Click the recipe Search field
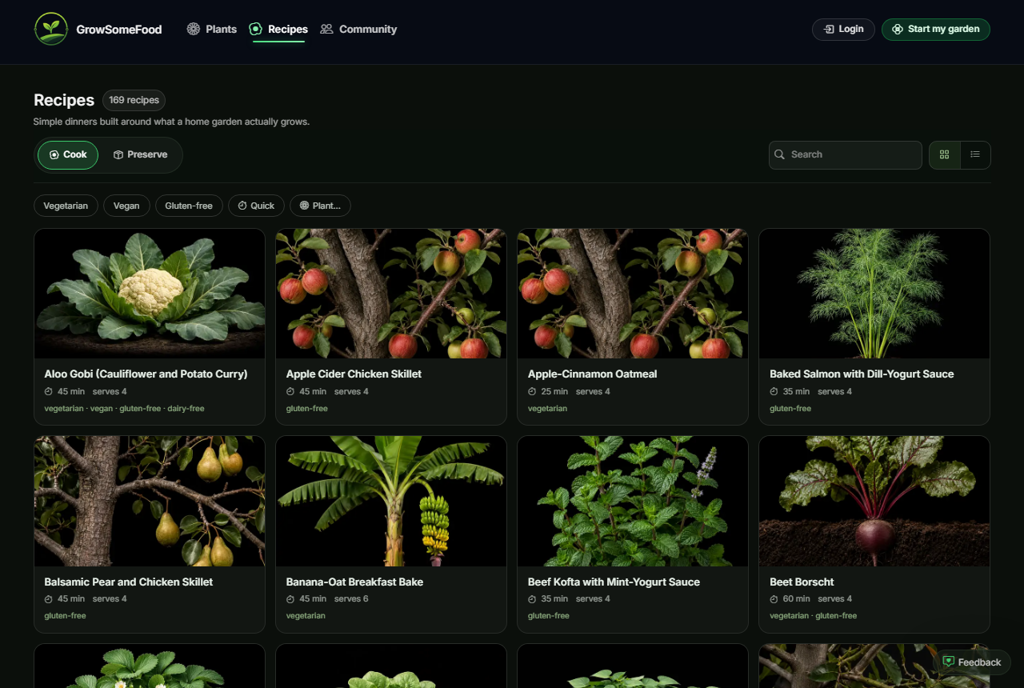 pyautogui.click(x=845, y=155)
